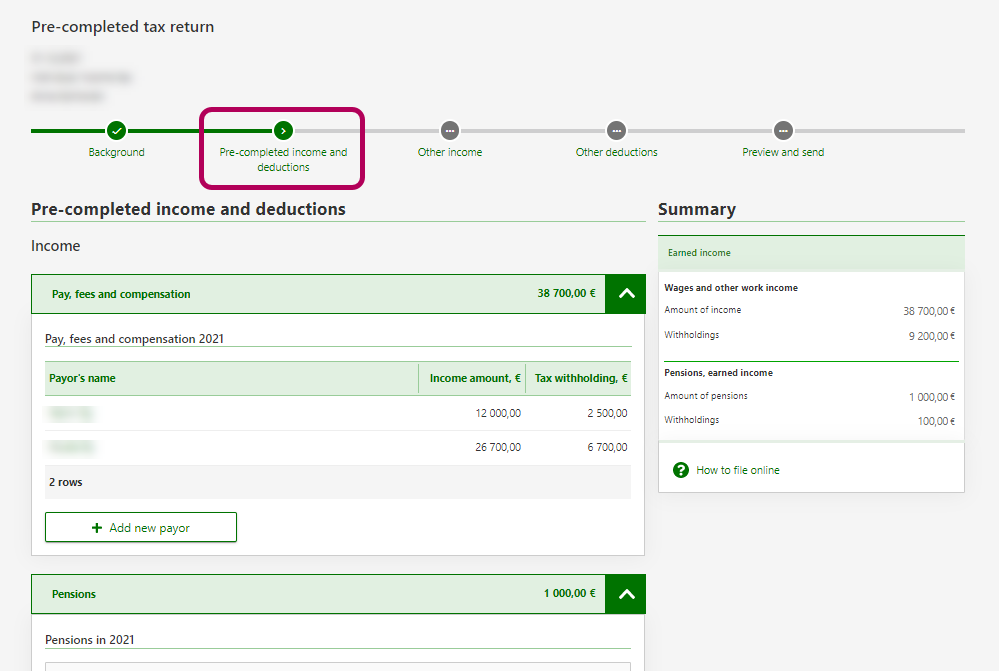Open the How to file online link

738,470
